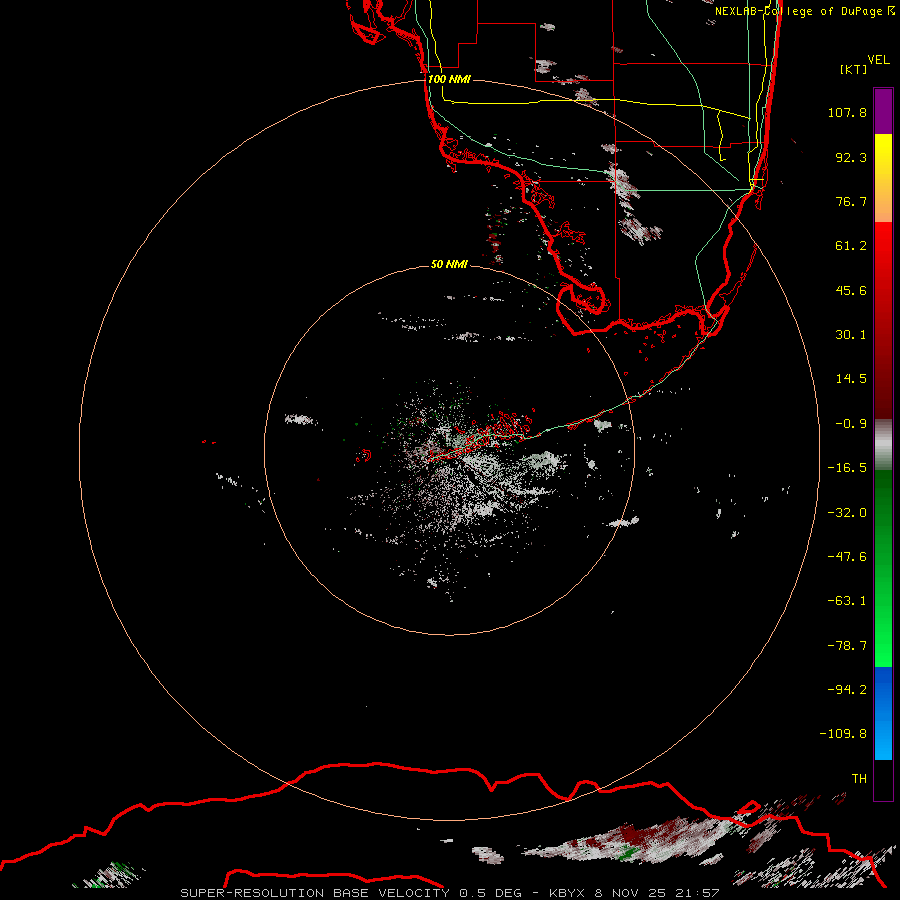Screen dimensions: 900x900
Task: Click the -94.2 velocity scale value
Action: (x=847, y=690)
